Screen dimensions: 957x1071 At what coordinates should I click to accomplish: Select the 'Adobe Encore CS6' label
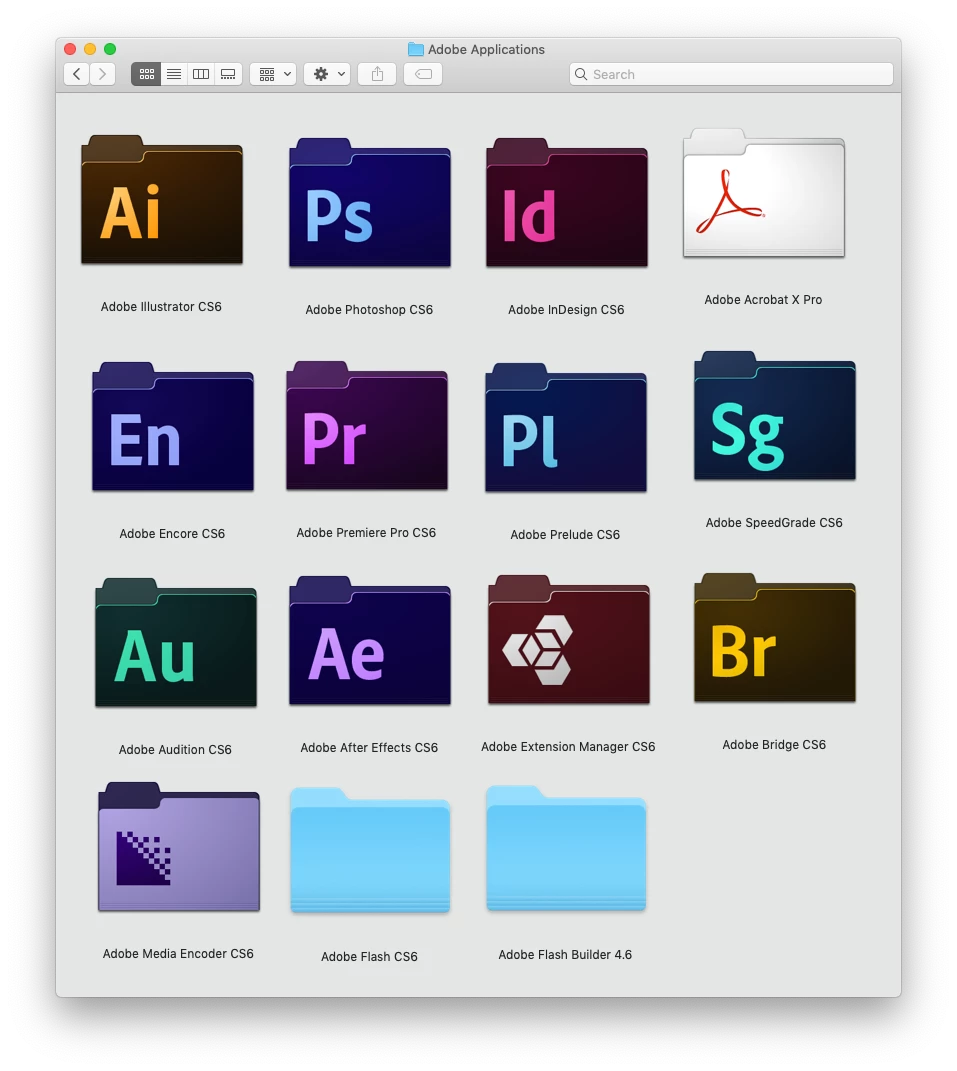(x=172, y=533)
